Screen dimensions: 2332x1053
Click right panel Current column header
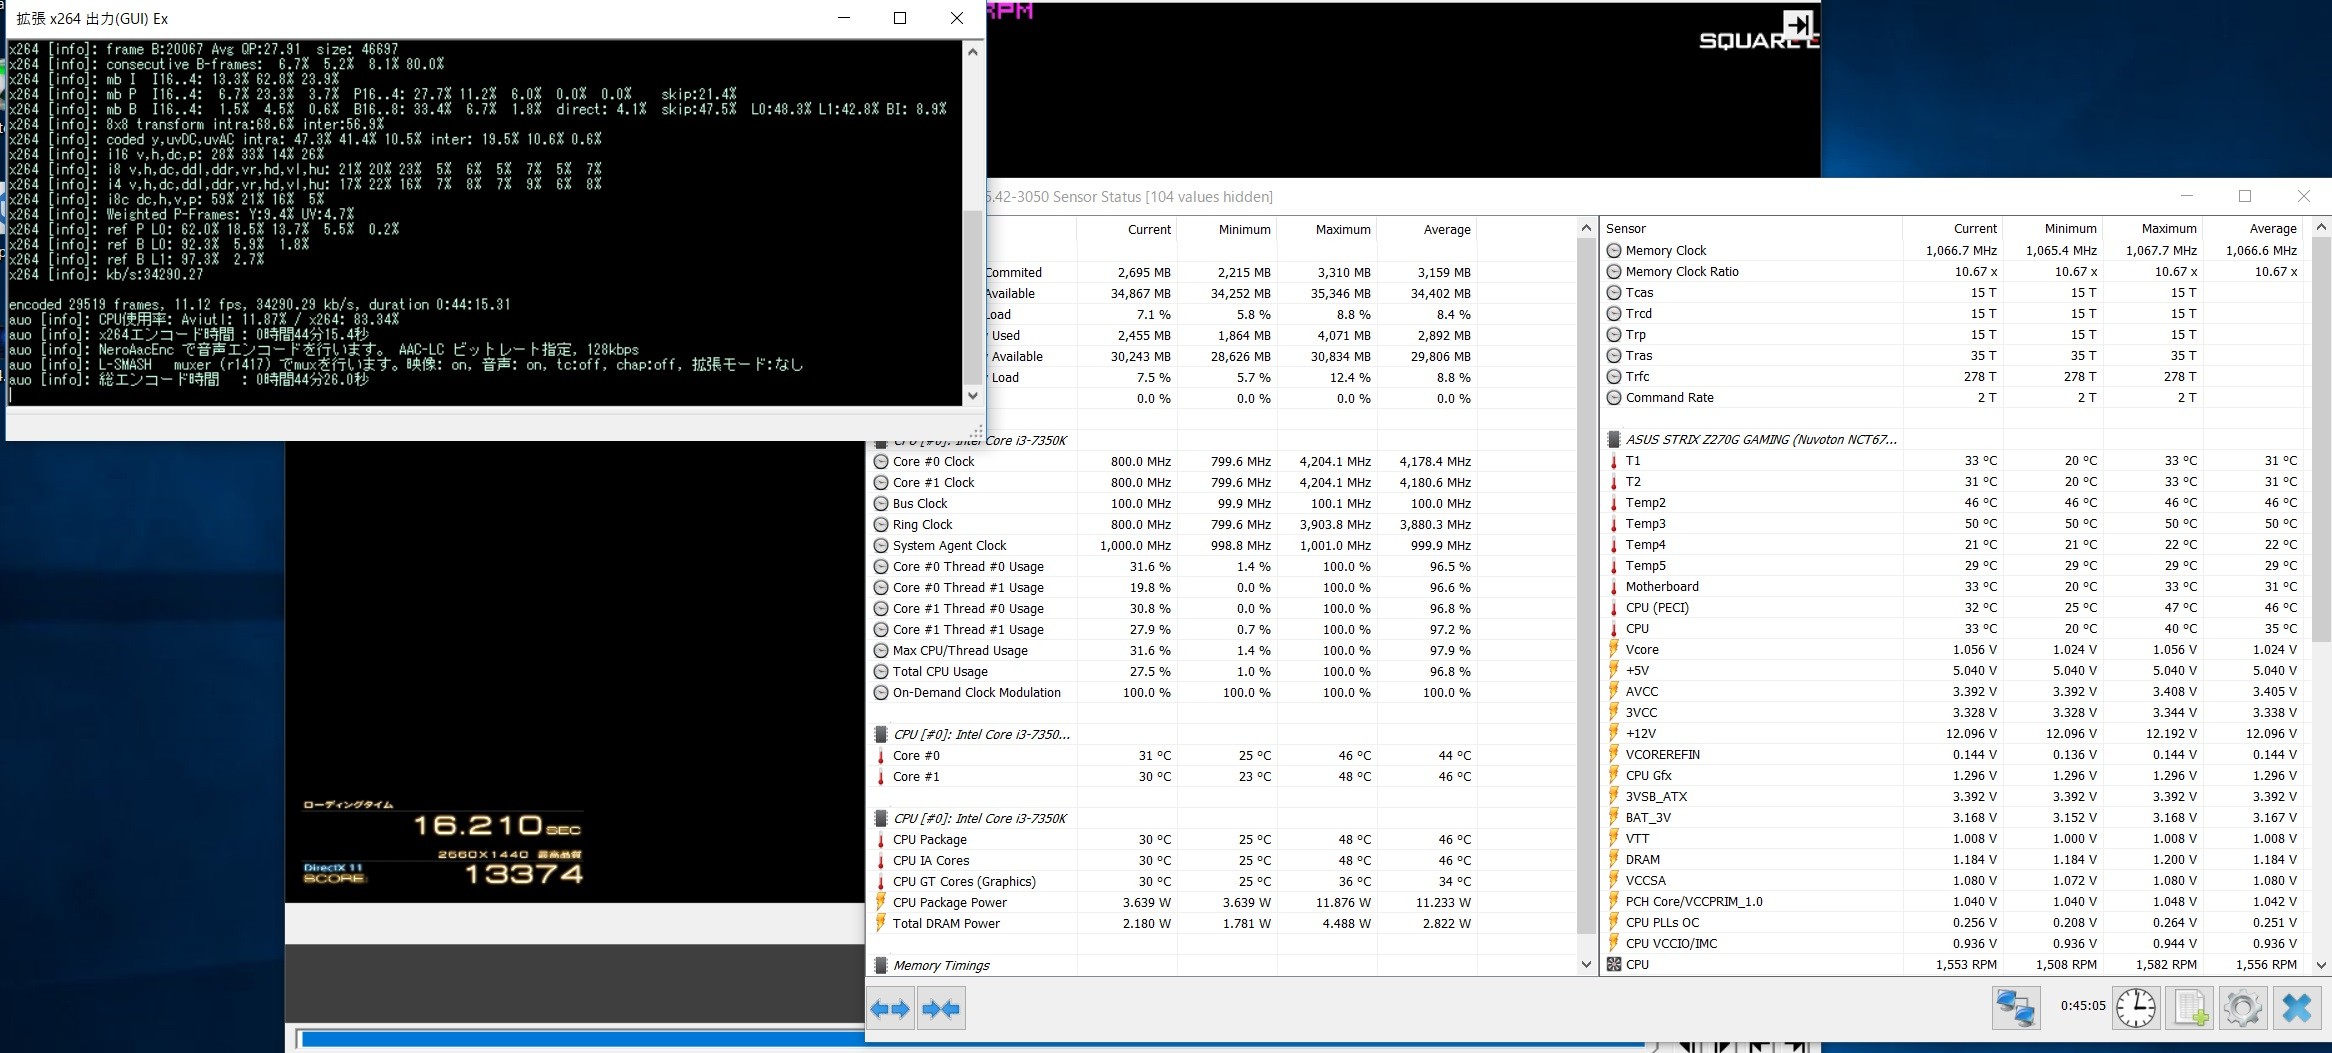pos(1953,228)
